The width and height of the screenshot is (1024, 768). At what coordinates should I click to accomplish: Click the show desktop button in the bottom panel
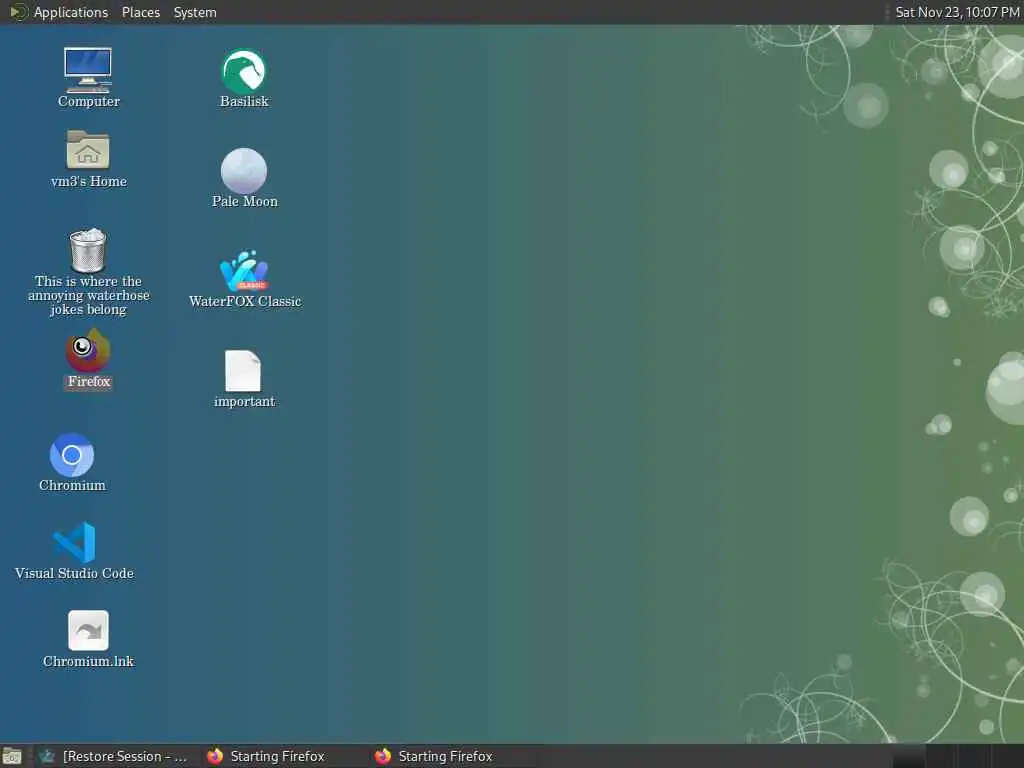(x=12, y=757)
